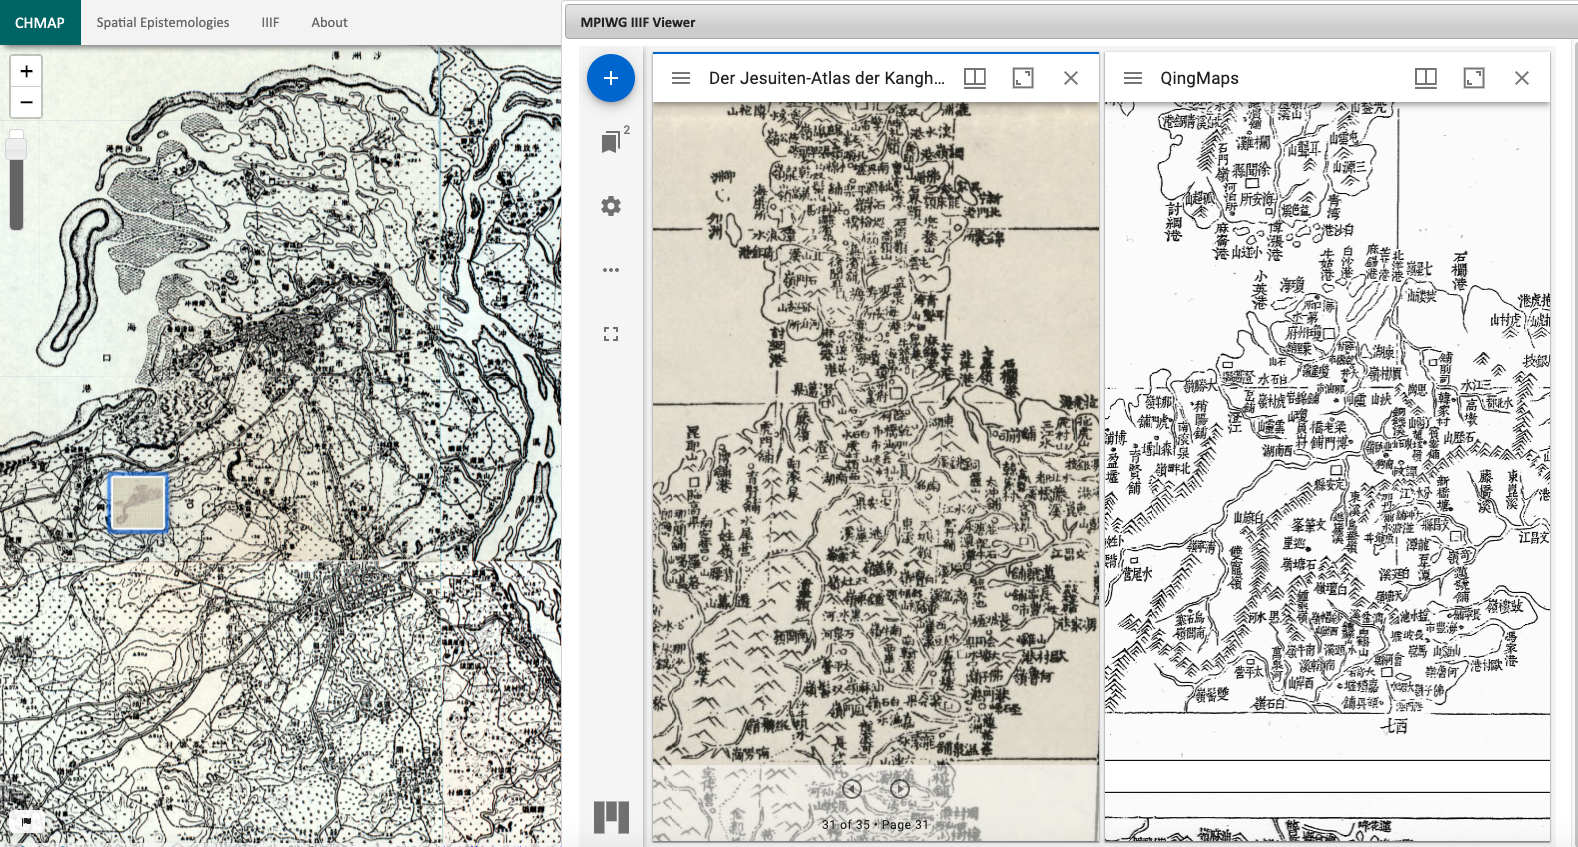Click the flag icon at map corner
This screenshot has width=1578, height=847.
26,822
